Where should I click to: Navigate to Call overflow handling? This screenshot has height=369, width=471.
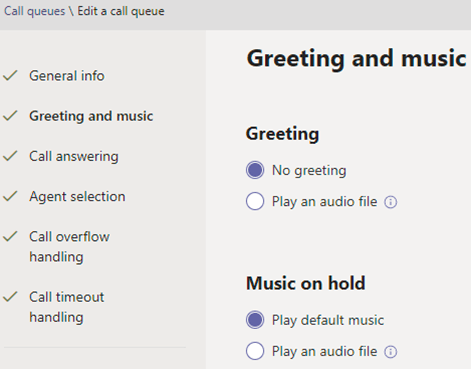coord(69,247)
